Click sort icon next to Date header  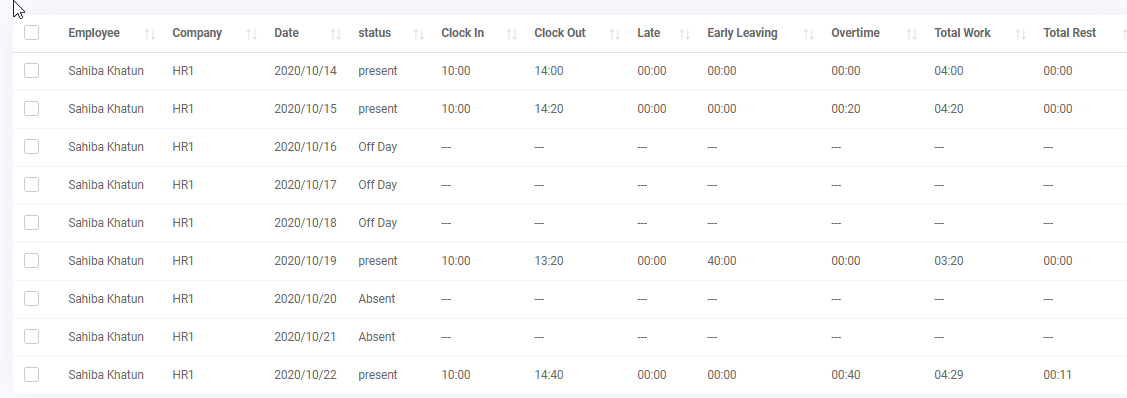336,34
